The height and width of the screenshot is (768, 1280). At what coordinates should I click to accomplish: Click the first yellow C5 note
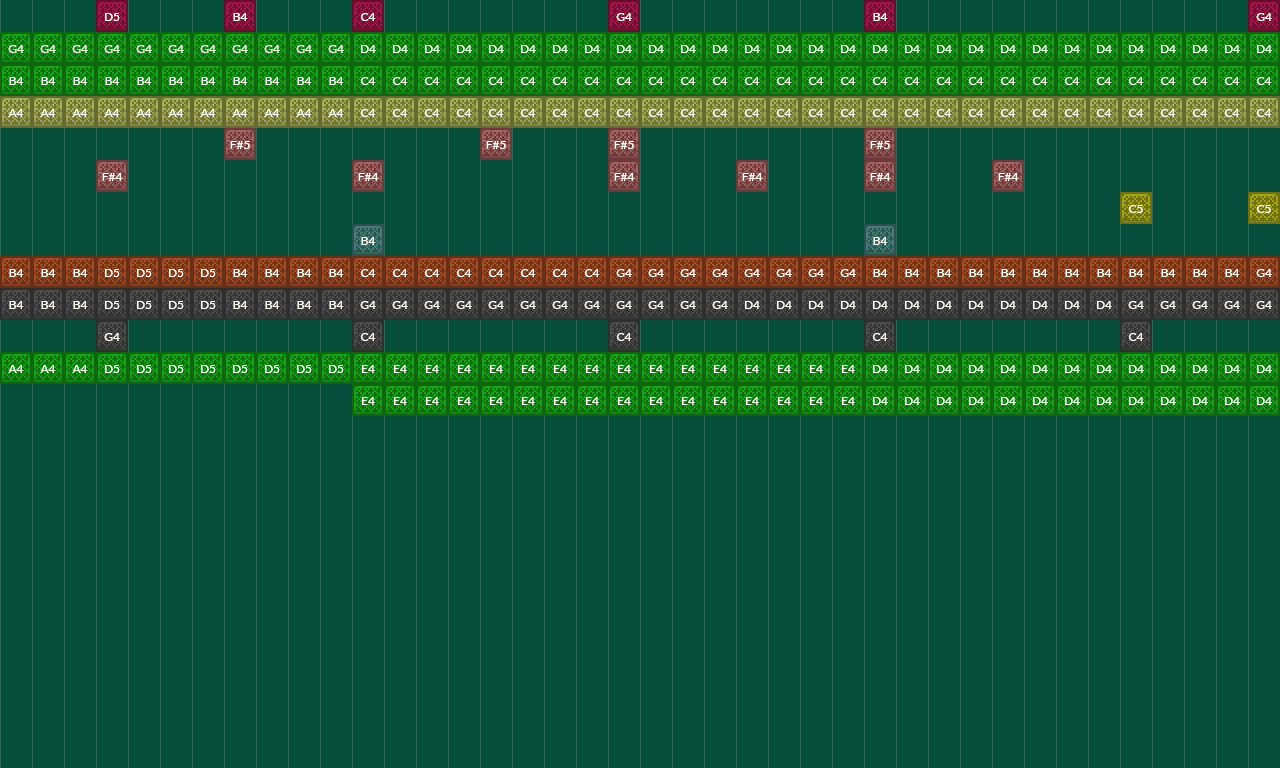pos(1136,208)
